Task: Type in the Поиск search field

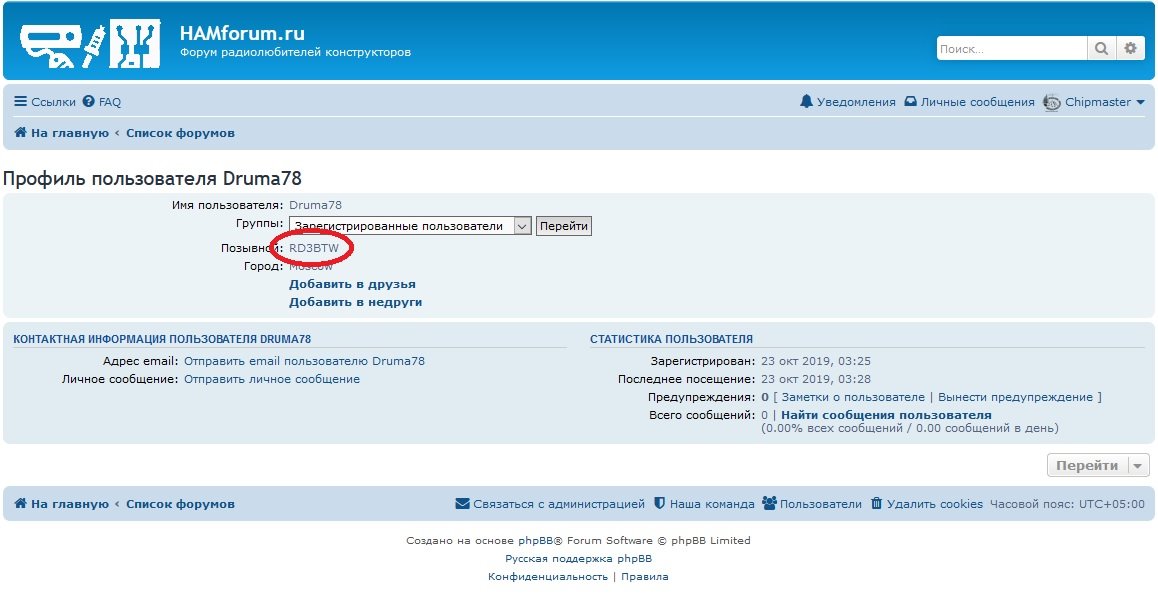Action: [1010, 48]
